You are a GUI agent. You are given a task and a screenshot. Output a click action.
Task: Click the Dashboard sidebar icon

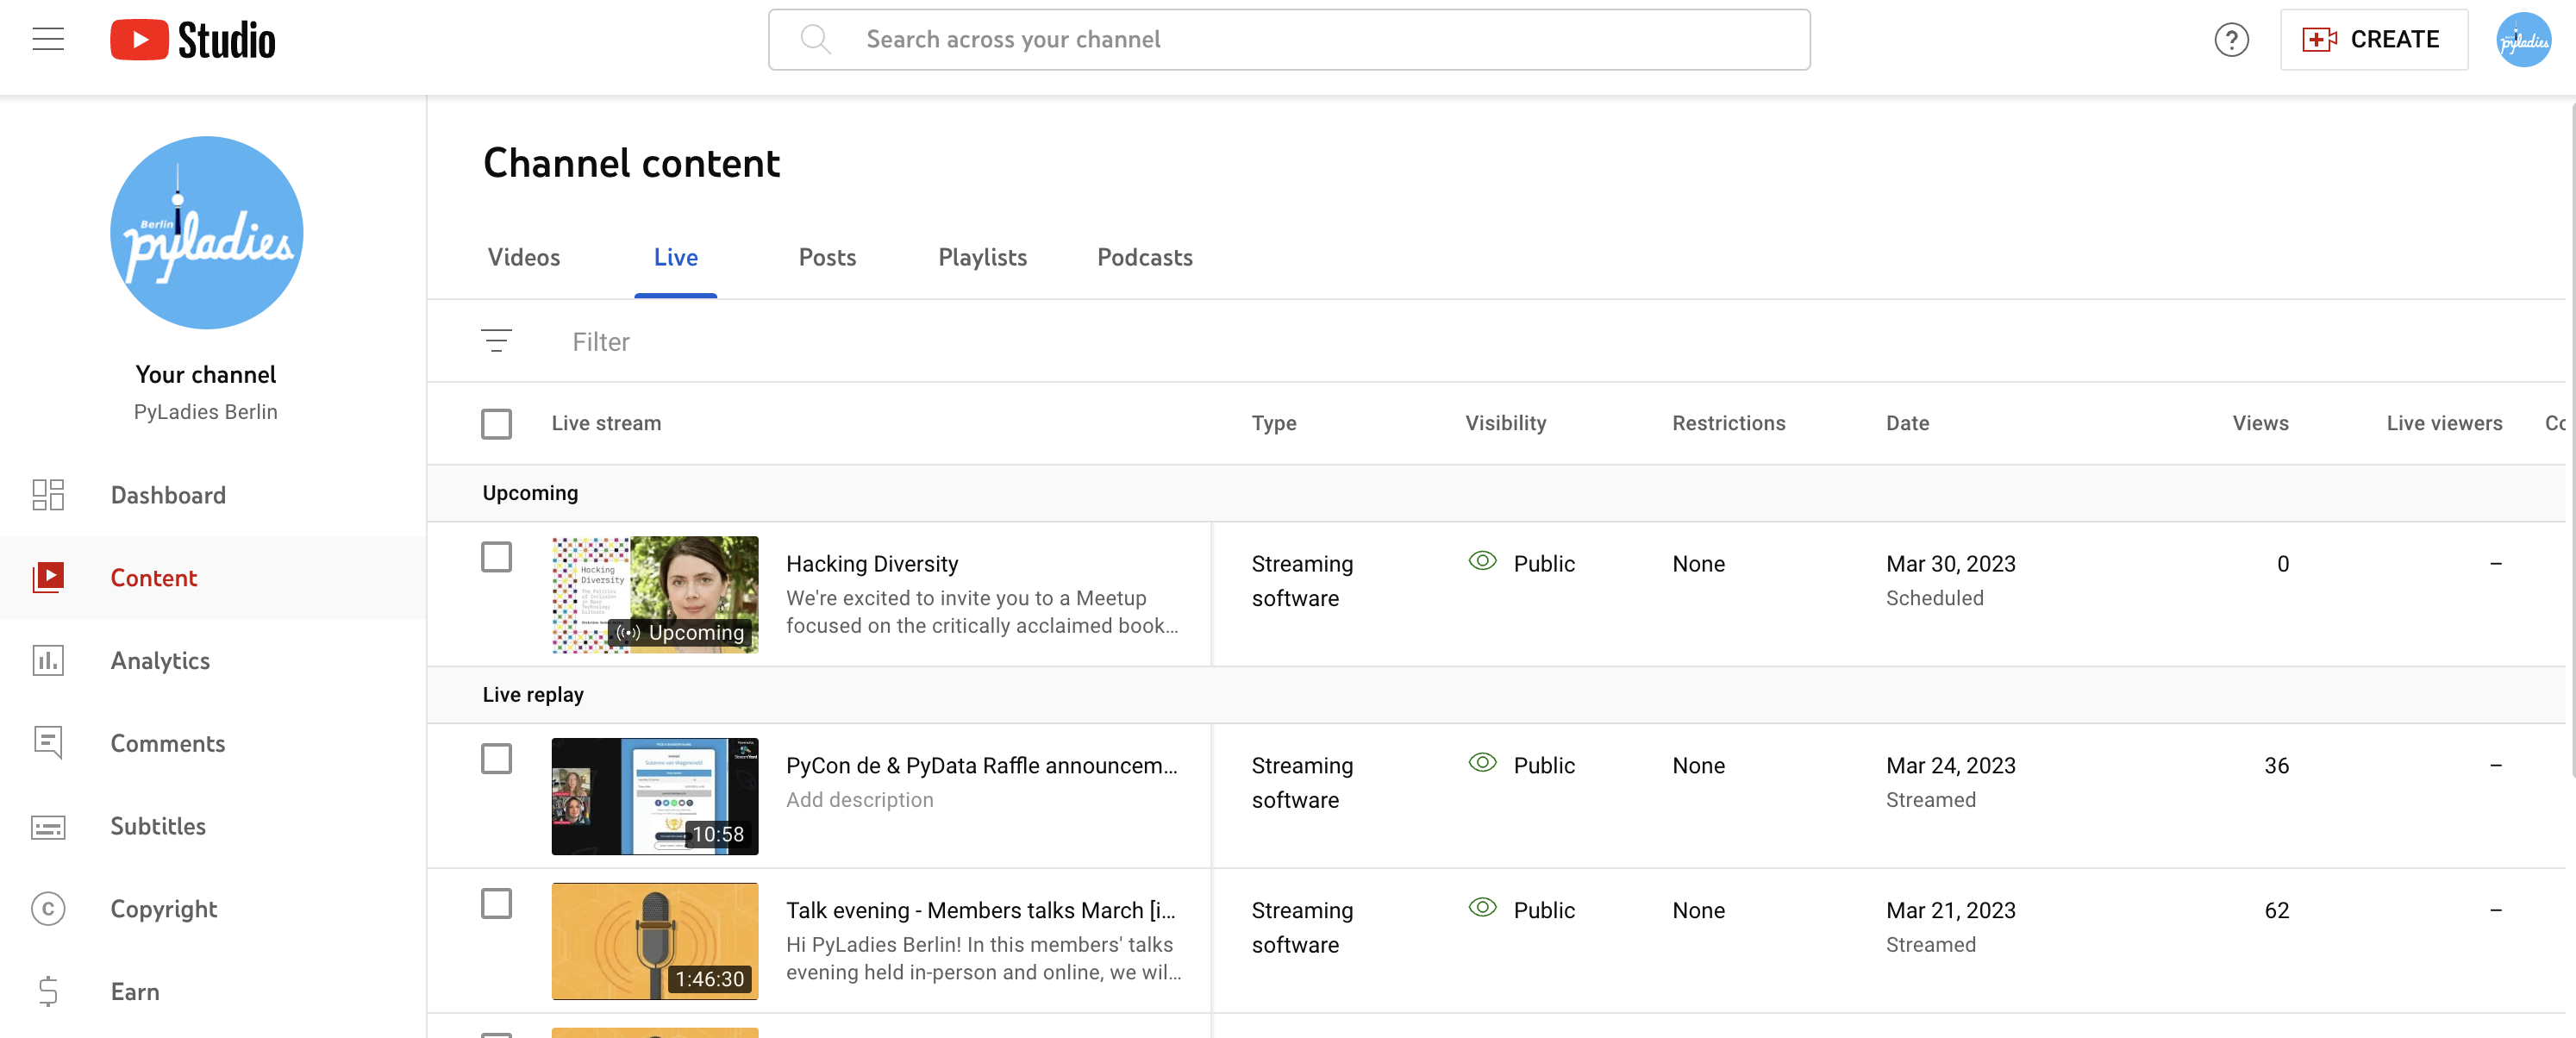(48, 495)
